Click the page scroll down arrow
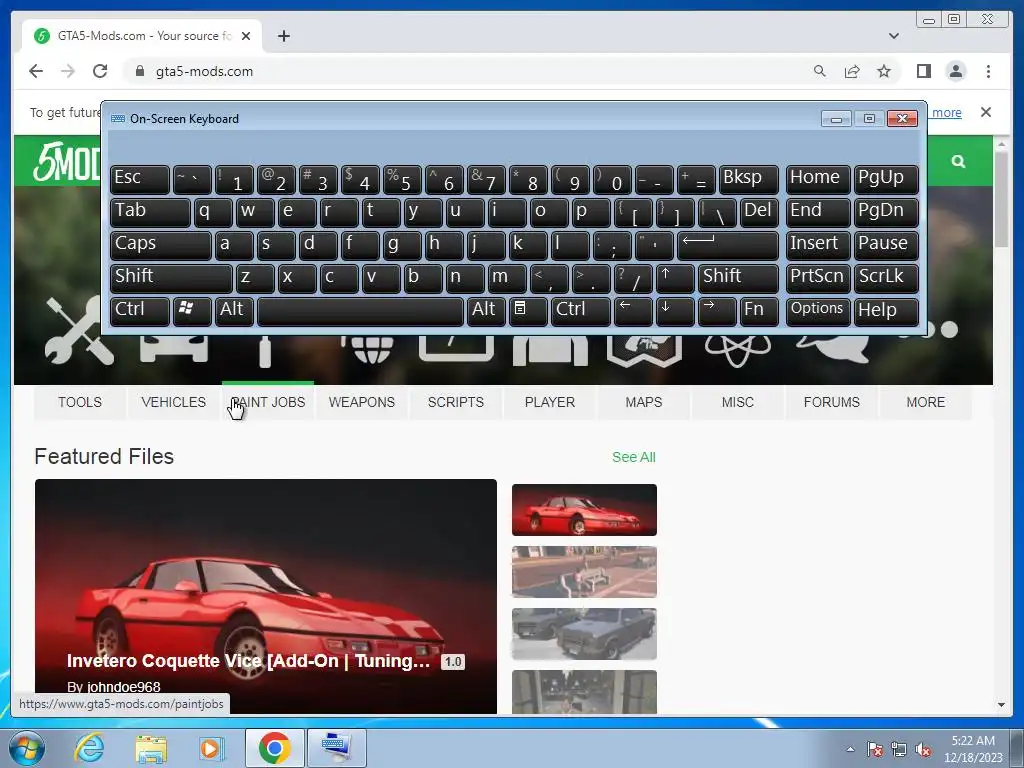1024x768 pixels. pos(1001,705)
